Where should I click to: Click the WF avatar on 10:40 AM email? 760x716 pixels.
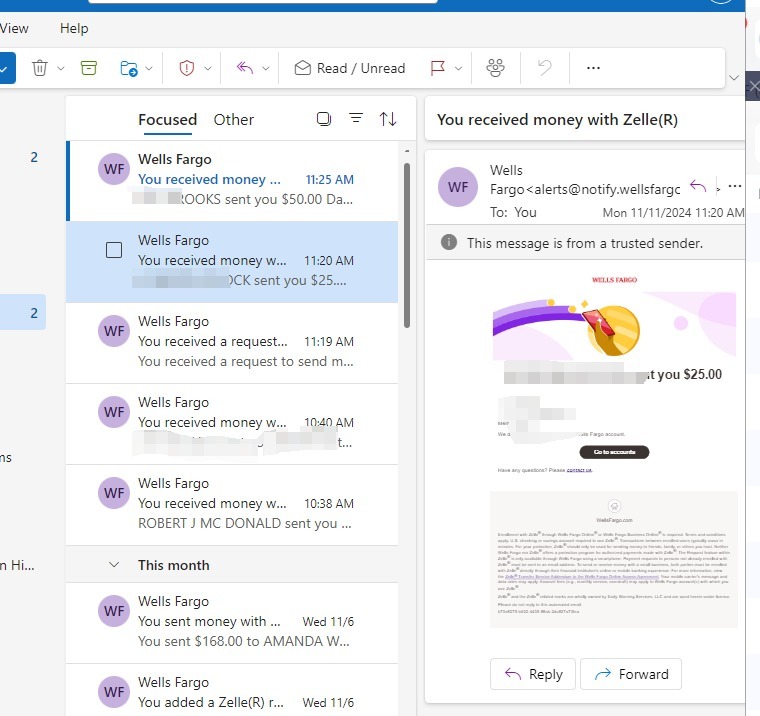114,412
